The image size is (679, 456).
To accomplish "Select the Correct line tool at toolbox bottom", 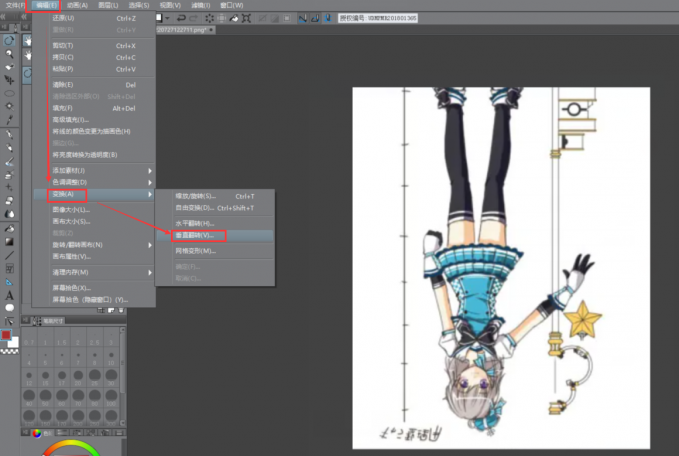I will point(9,321).
